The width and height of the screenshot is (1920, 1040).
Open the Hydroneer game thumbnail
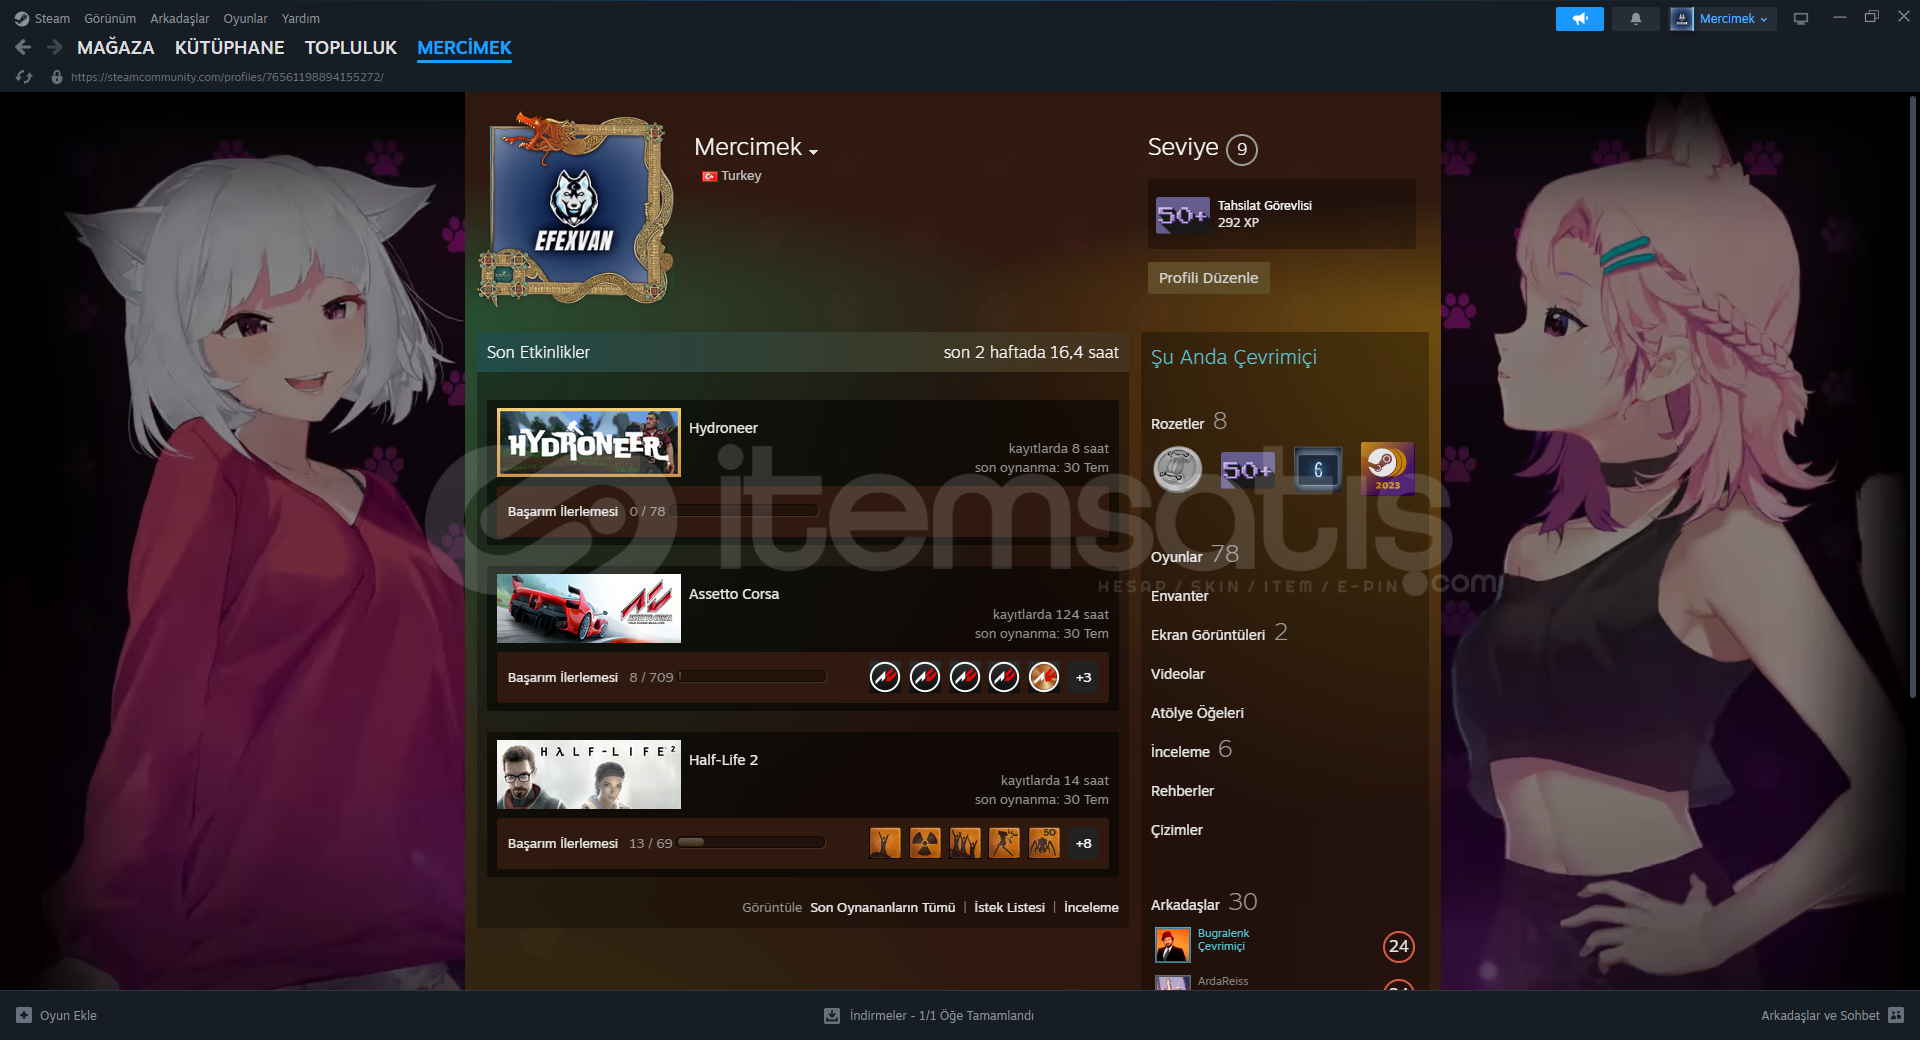click(589, 442)
